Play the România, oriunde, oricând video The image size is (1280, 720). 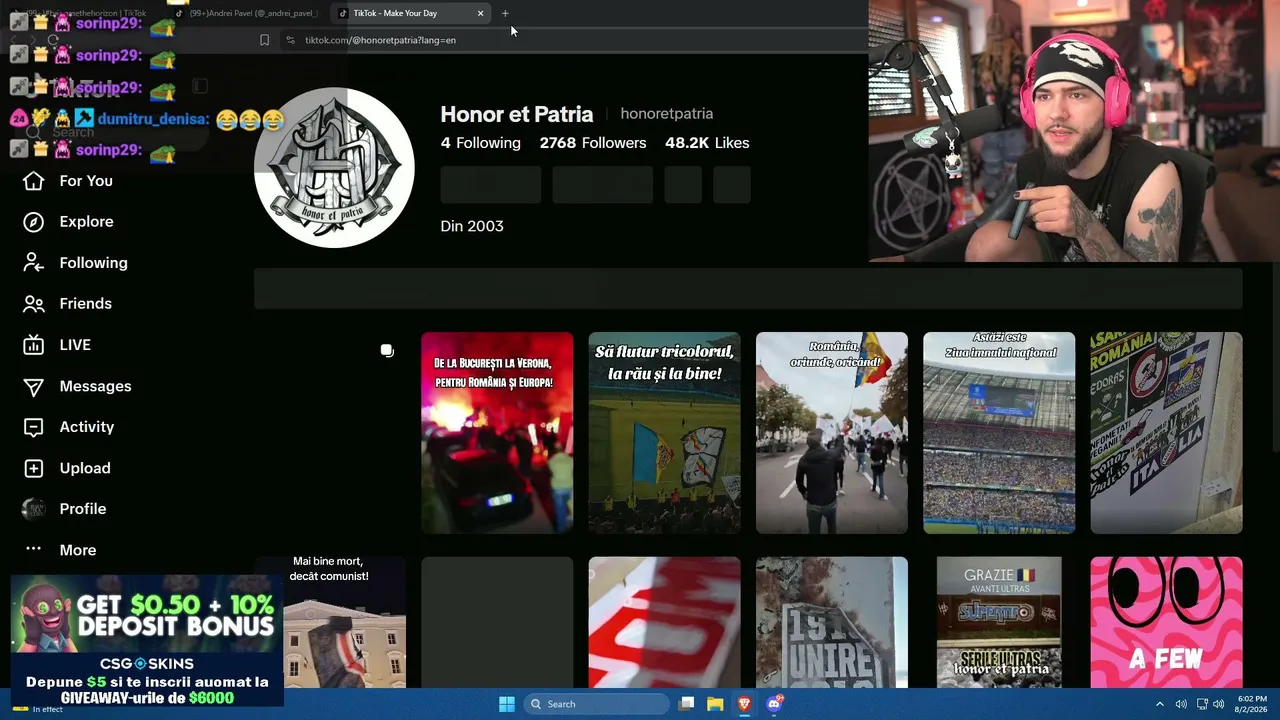point(832,433)
